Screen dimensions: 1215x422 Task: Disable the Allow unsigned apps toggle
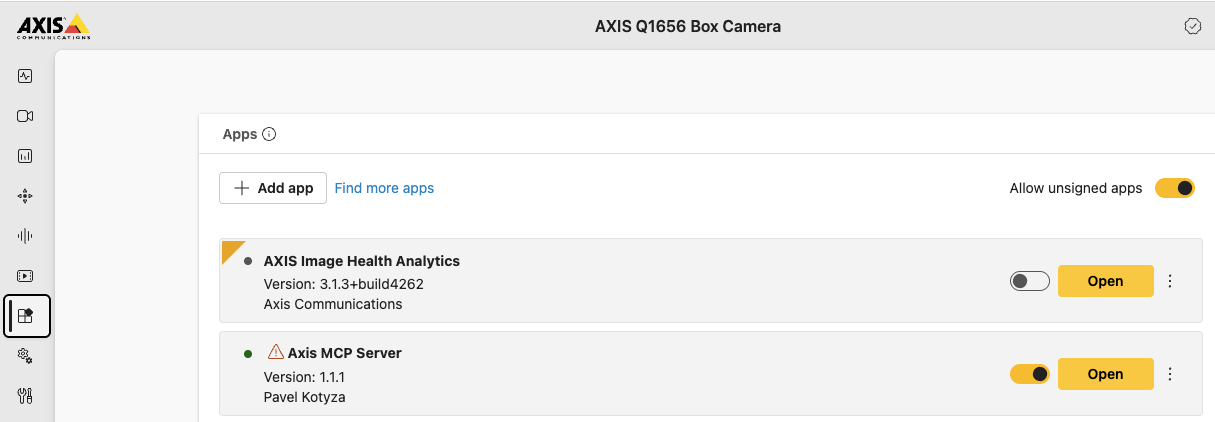[x=1175, y=188]
